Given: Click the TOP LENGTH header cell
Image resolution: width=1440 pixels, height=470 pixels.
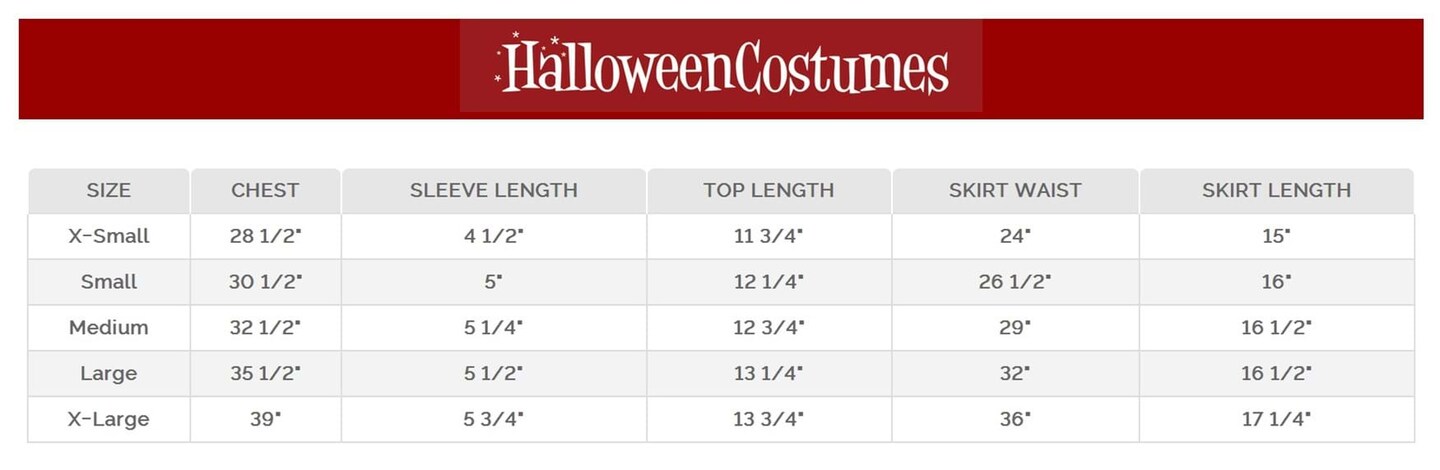Looking at the screenshot, I should (768, 190).
